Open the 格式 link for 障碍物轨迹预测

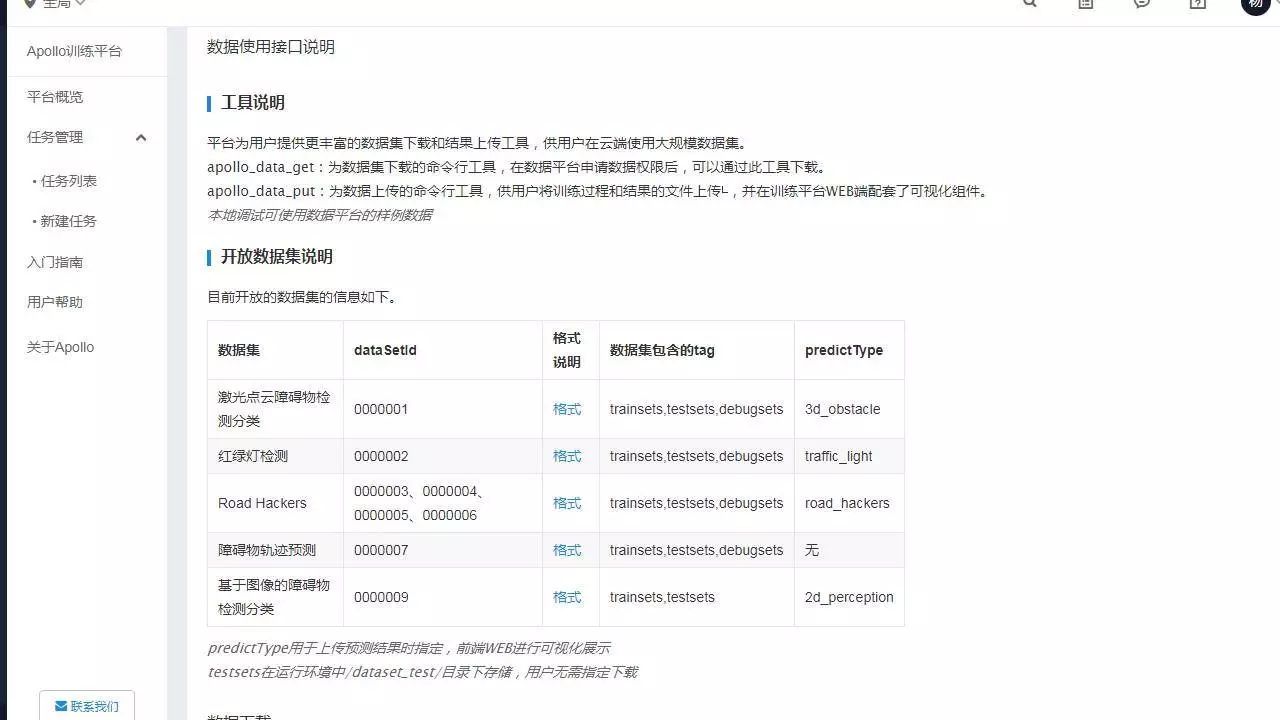[x=567, y=550]
